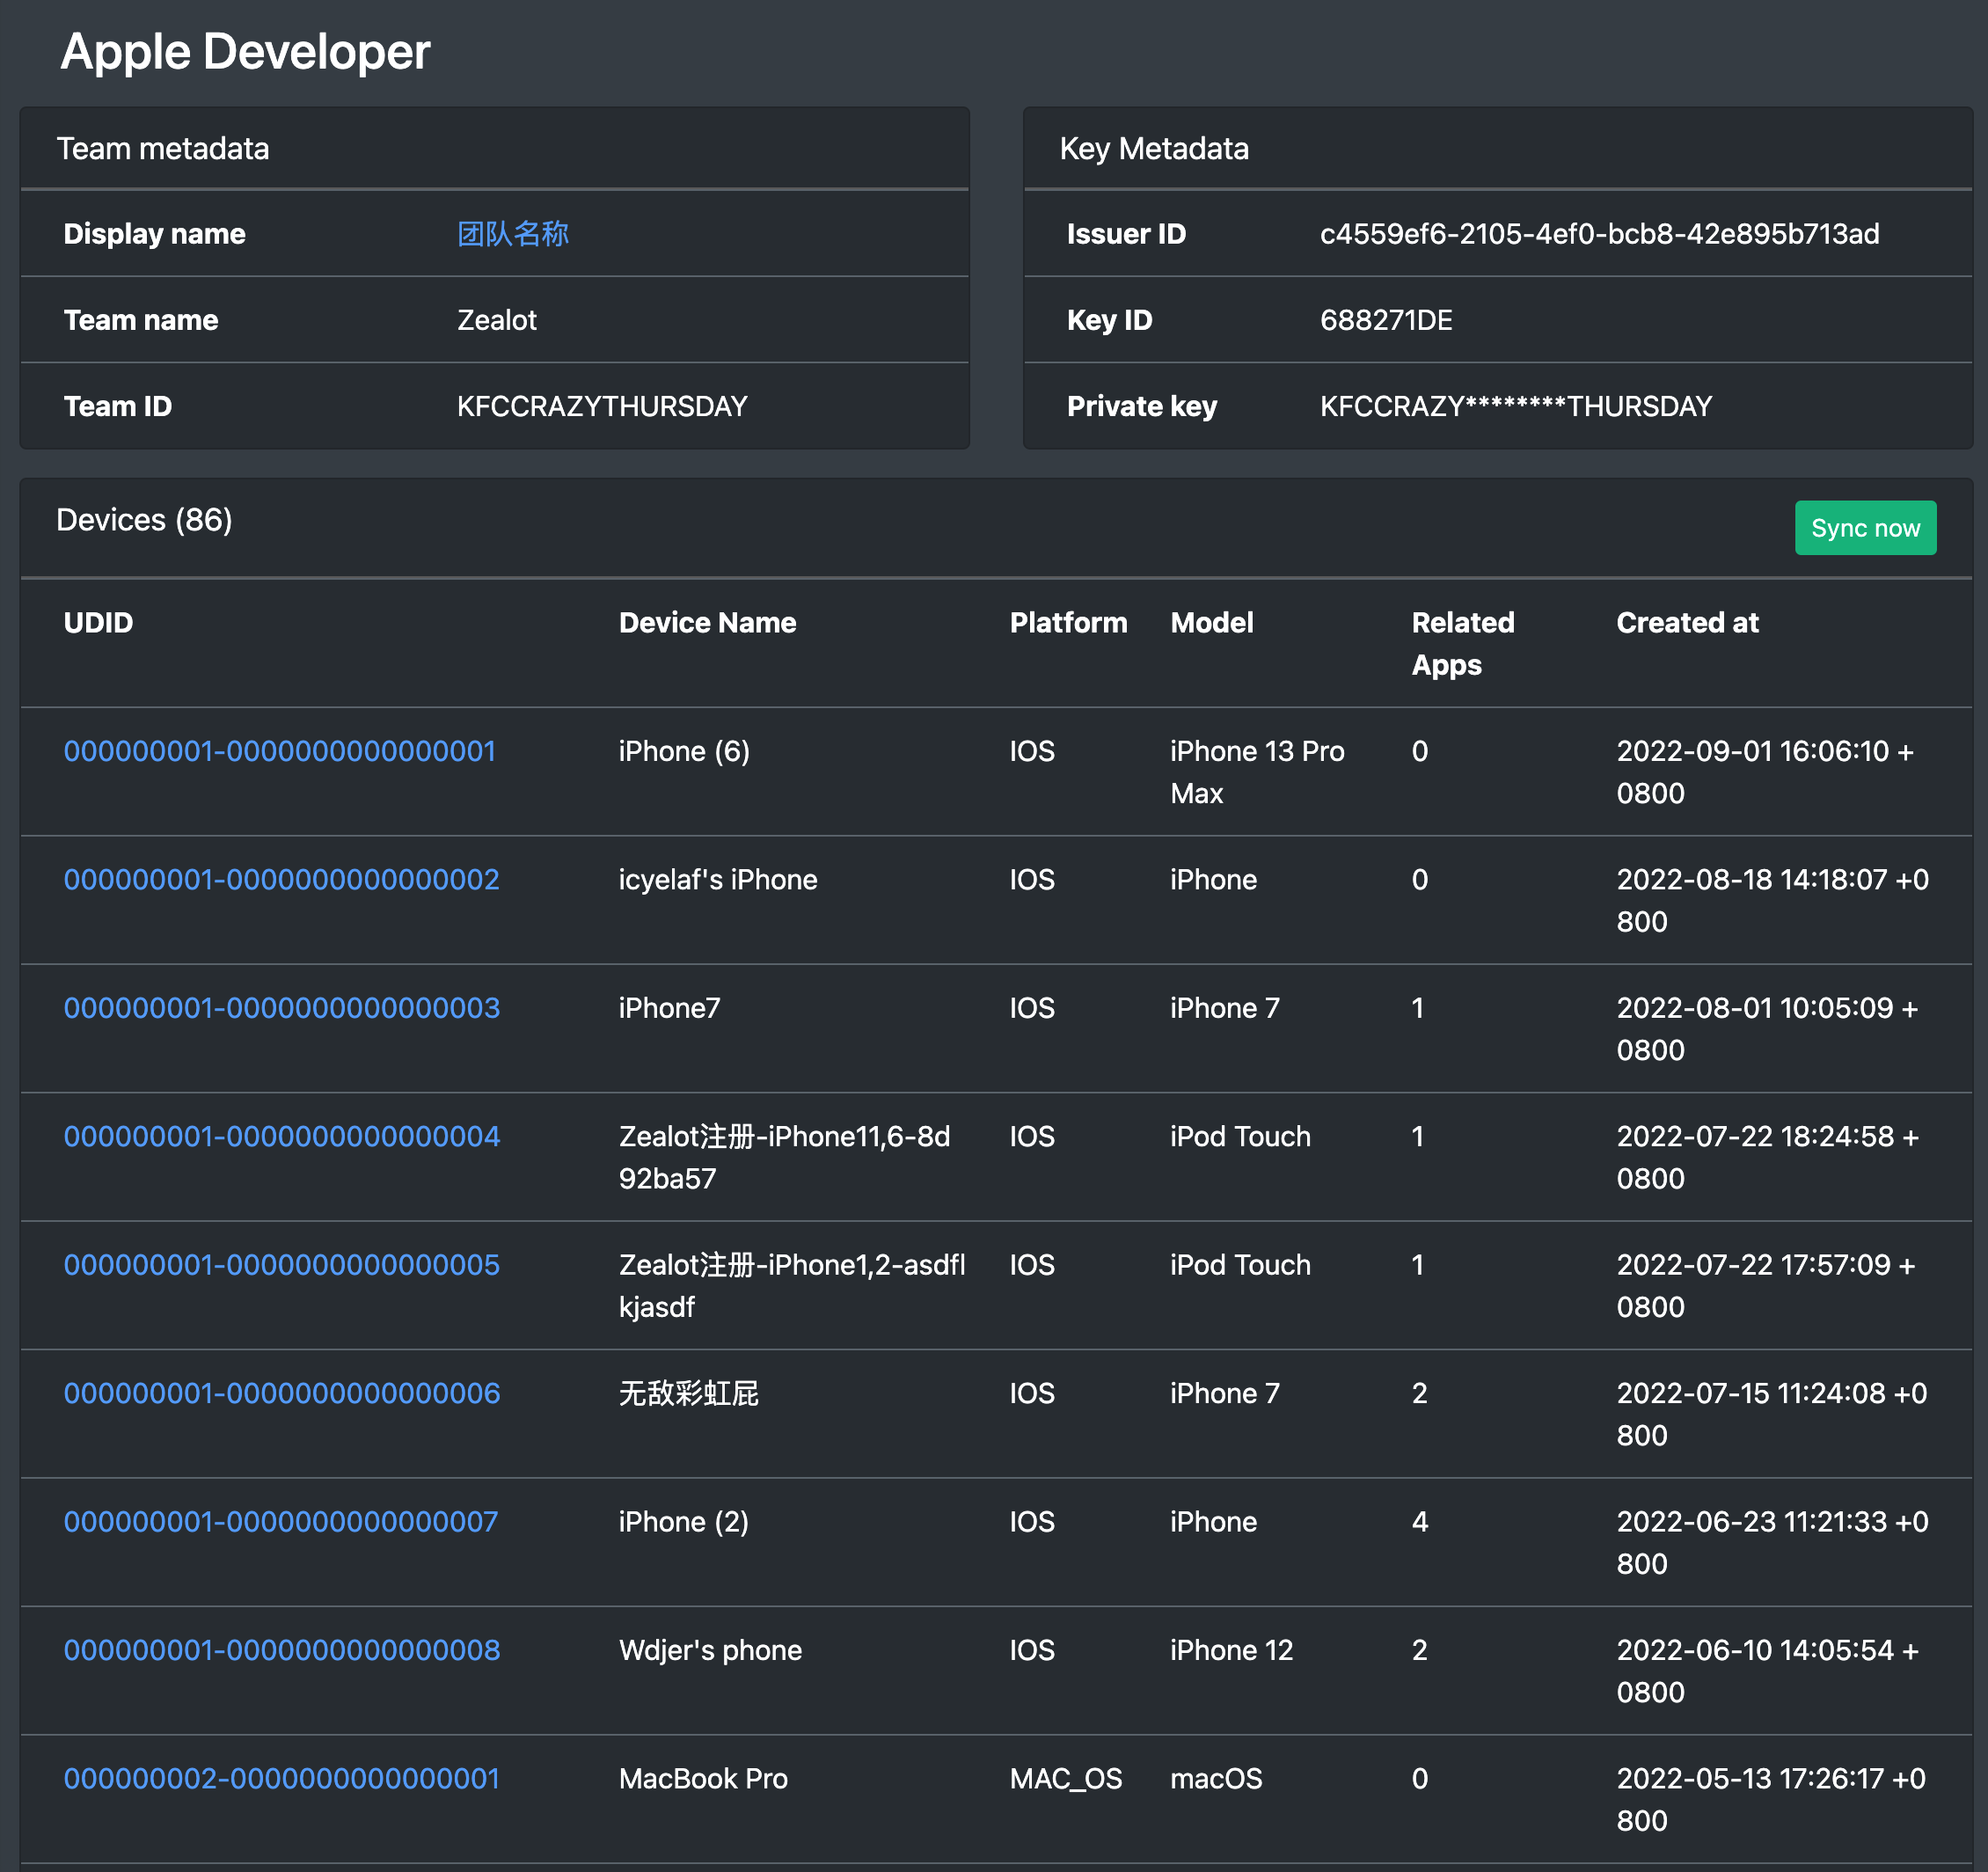The width and height of the screenshot is (1988, 1872).
Task: Click the Issuer ID label
Action: pyautogui.click(x=1126, y=234)
